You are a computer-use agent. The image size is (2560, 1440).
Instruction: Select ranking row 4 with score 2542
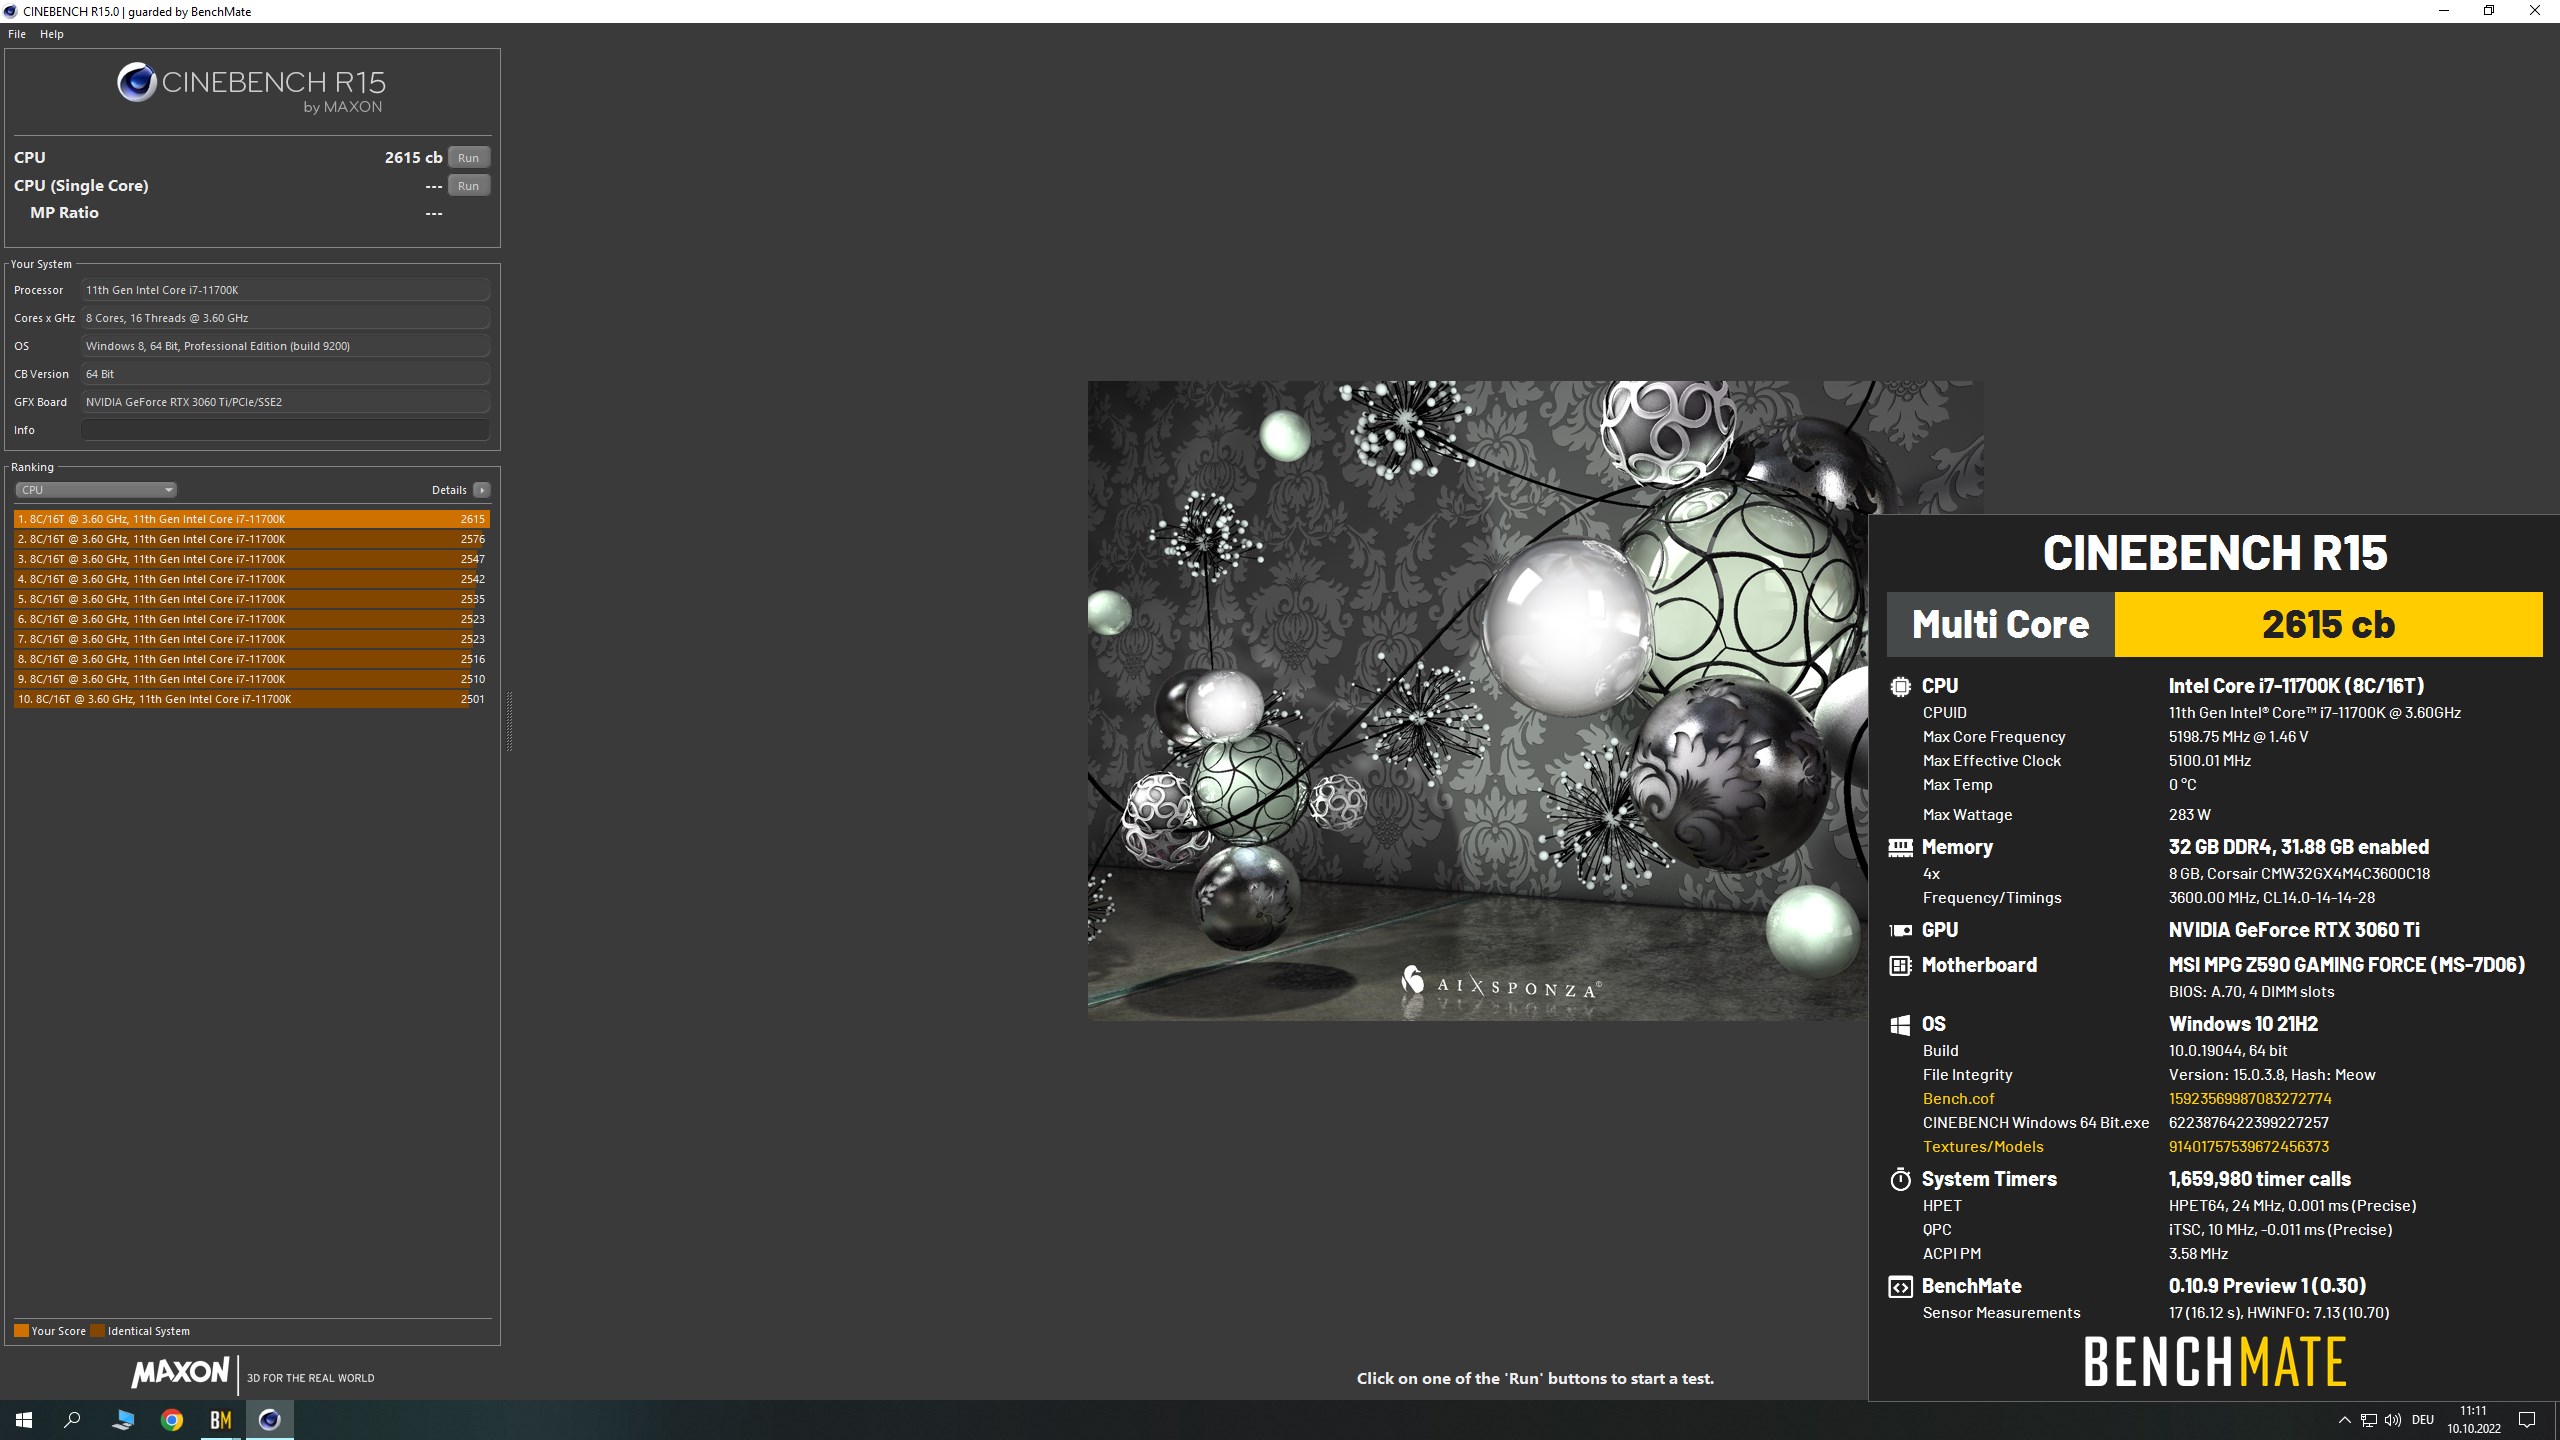(252, 579)
